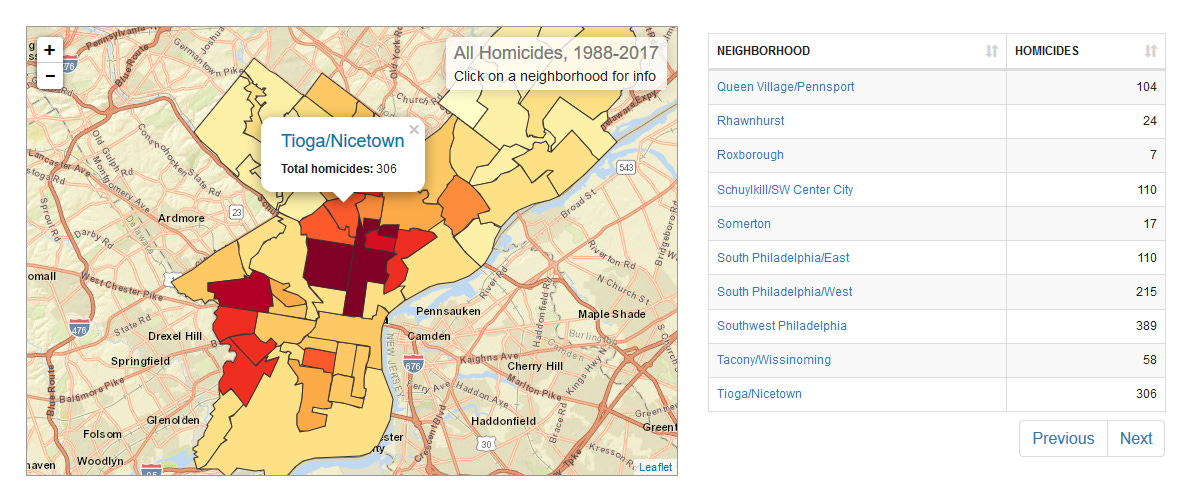Open Queen Village/Pennsport neighborhood link
1193x500 pixels.
[785, 87]
